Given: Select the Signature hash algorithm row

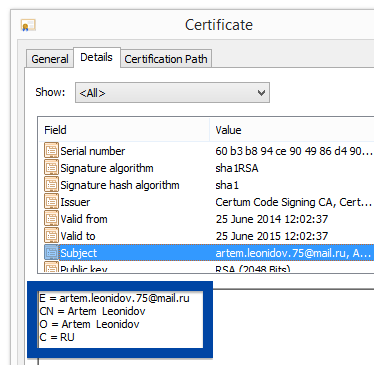Looking at the screenshot, I should pyautogui.click(x=206, y=185).
